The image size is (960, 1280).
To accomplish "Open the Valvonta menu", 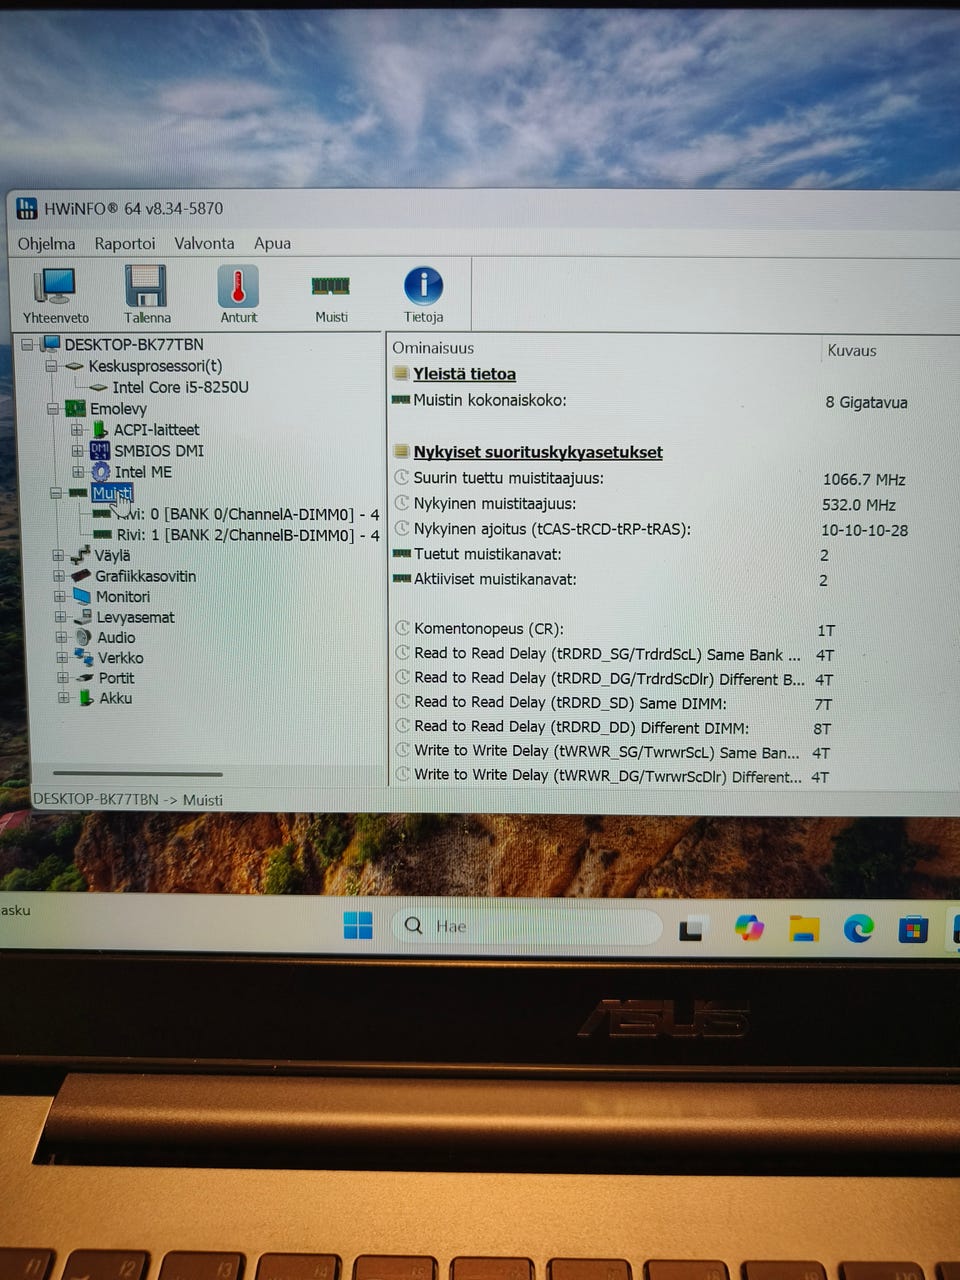I will pos(204,243).
